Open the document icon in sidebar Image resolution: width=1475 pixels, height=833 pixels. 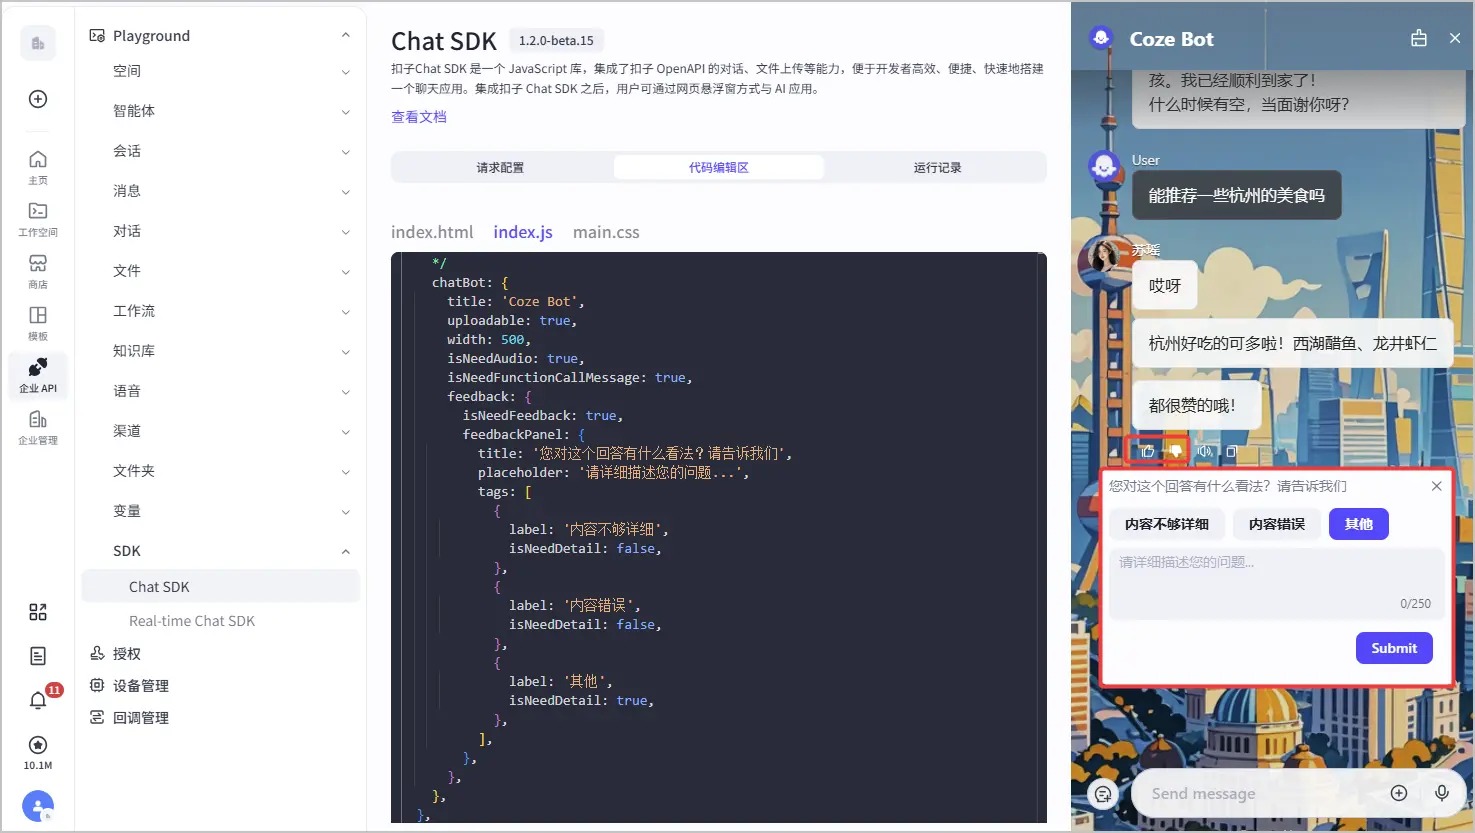pos(38,656)
